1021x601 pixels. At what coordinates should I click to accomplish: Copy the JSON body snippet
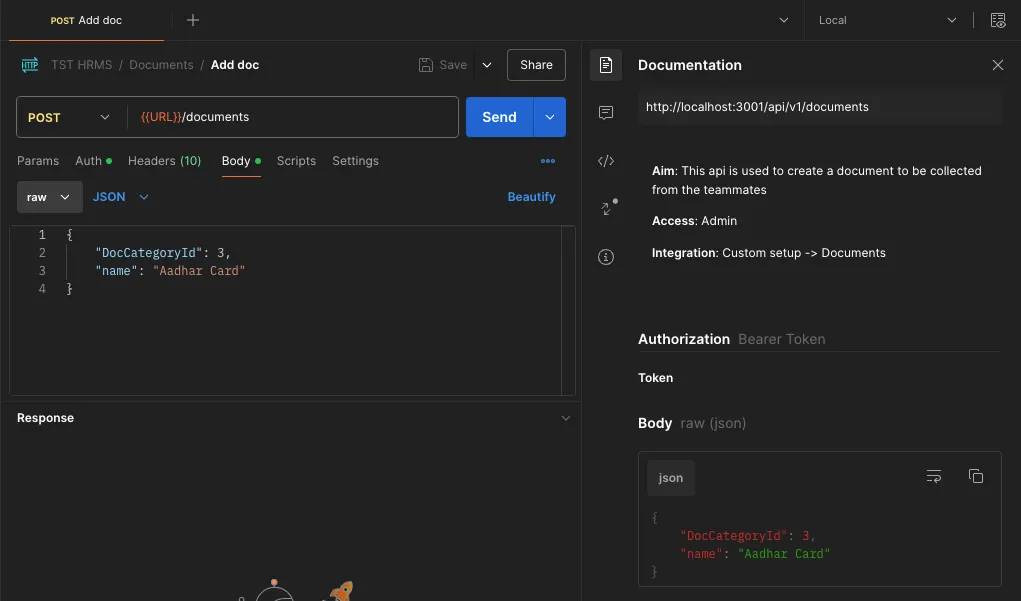tap(976, 476)
